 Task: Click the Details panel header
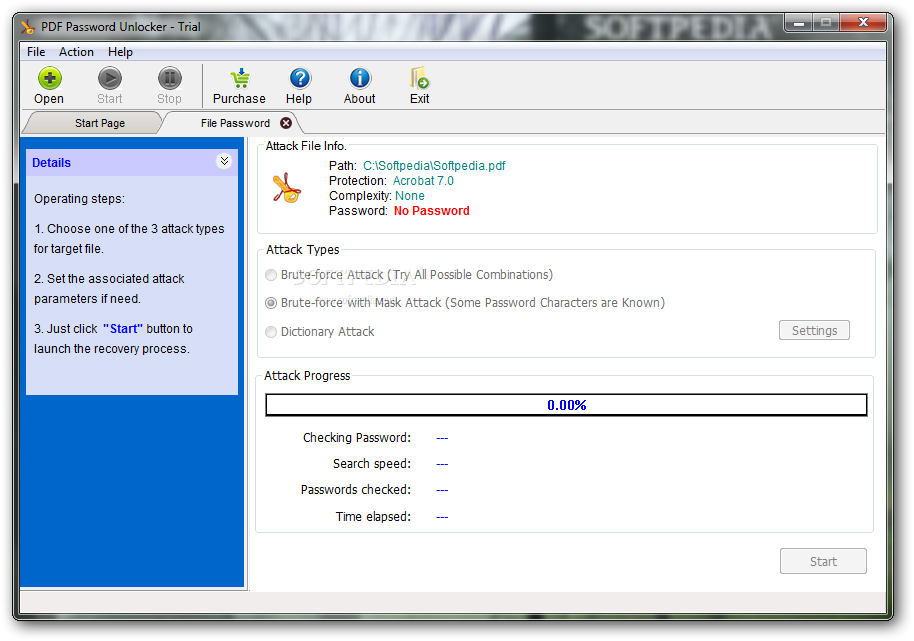[132, 163]
